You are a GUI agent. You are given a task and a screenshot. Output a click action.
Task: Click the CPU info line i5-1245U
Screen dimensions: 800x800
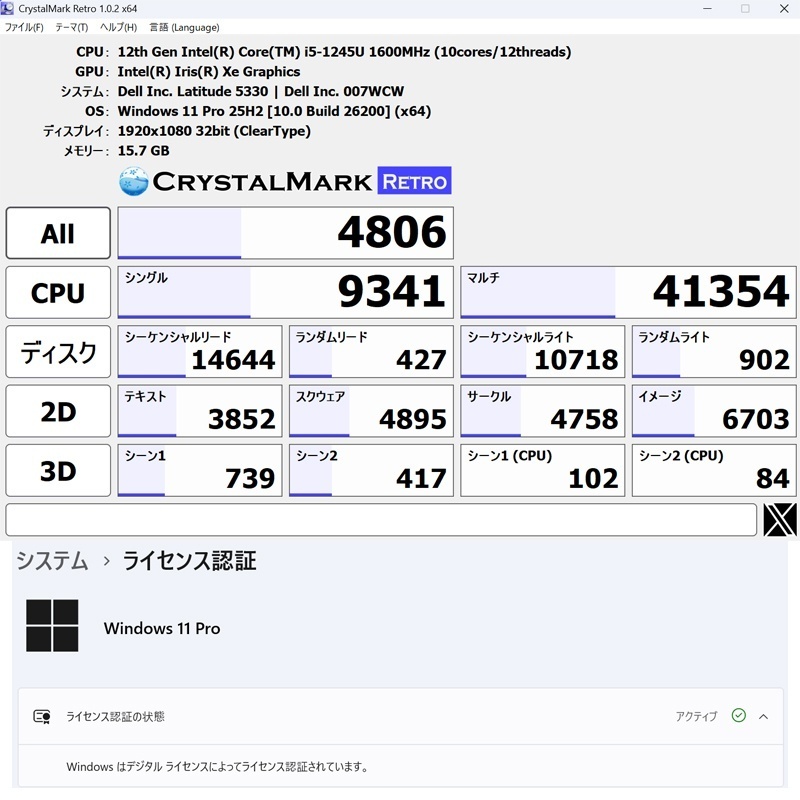[344, 52]
